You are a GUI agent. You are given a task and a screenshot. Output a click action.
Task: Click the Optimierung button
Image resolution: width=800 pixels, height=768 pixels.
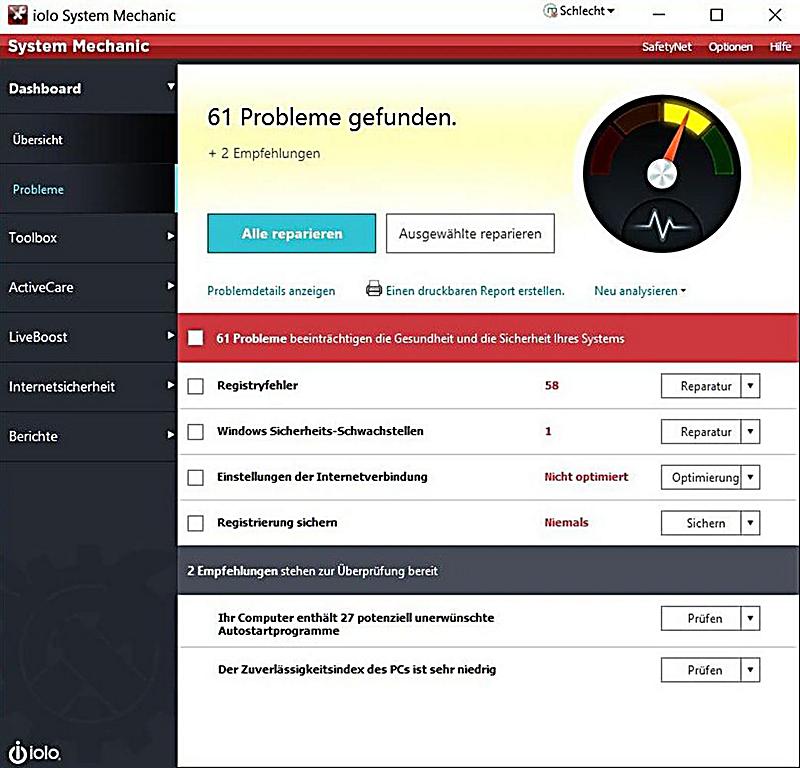pos(701,478)
